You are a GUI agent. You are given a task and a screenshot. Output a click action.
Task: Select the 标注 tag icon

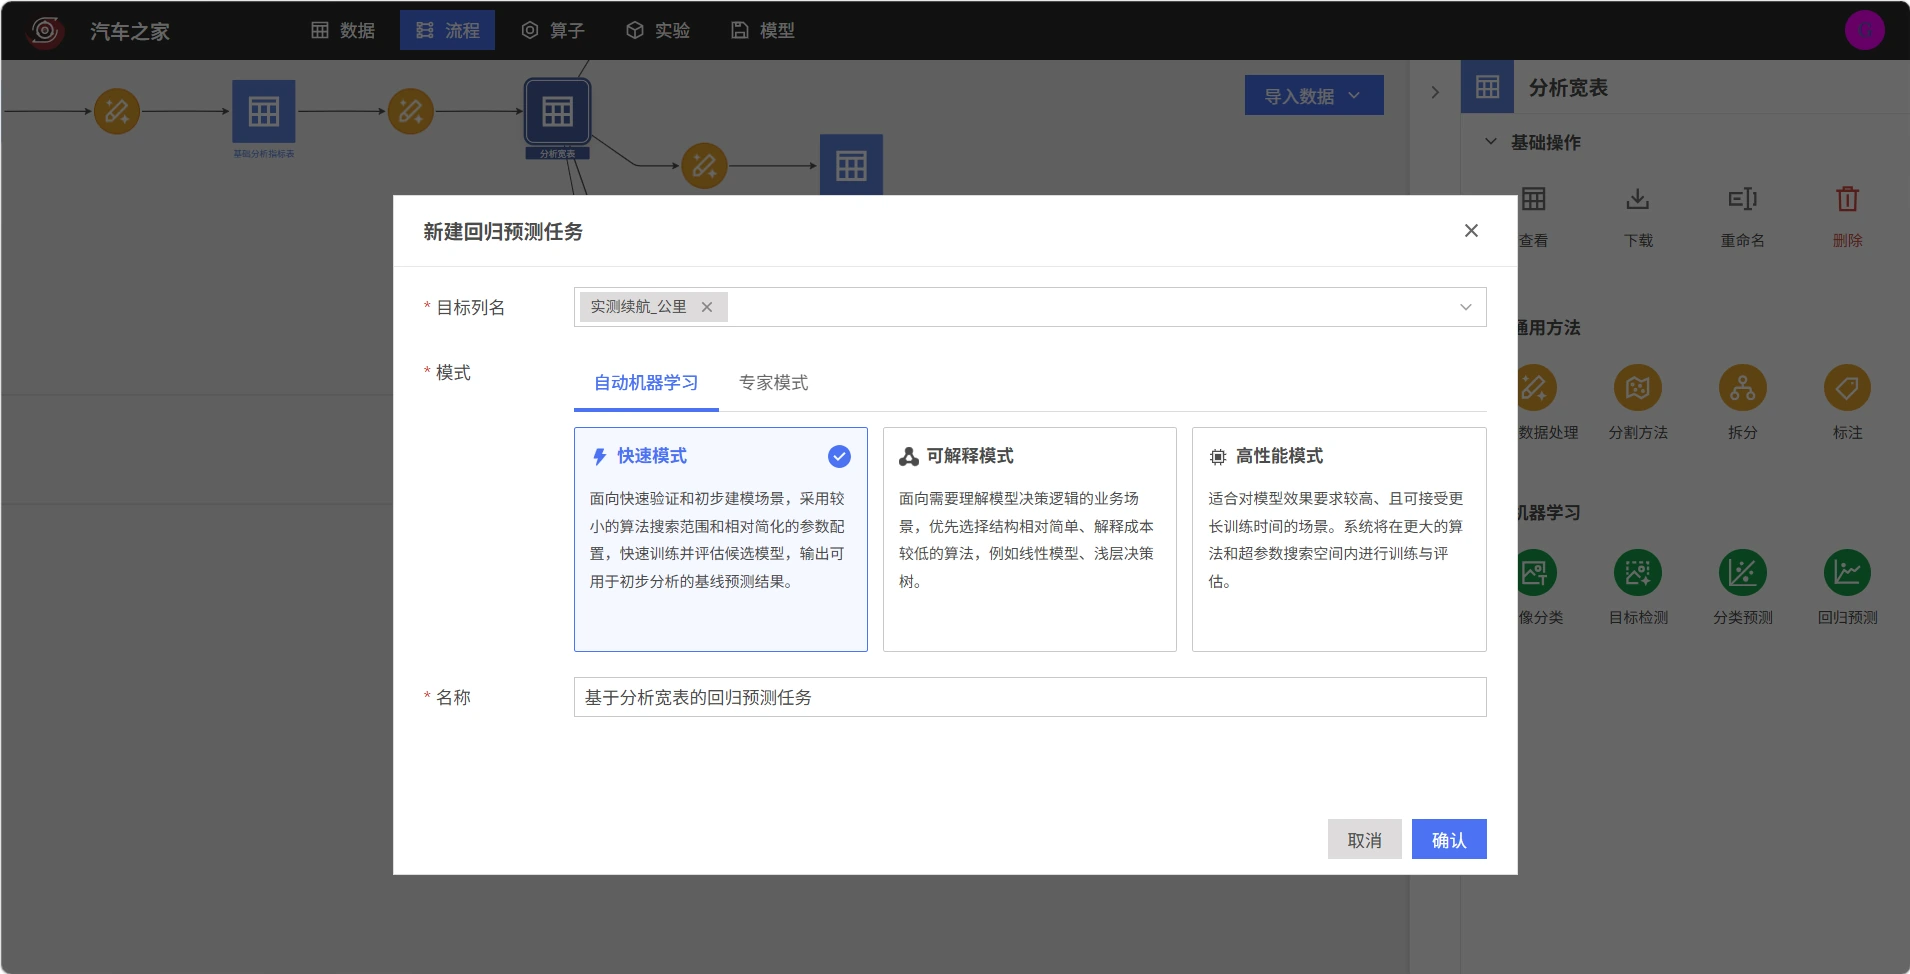[1847, 388]
